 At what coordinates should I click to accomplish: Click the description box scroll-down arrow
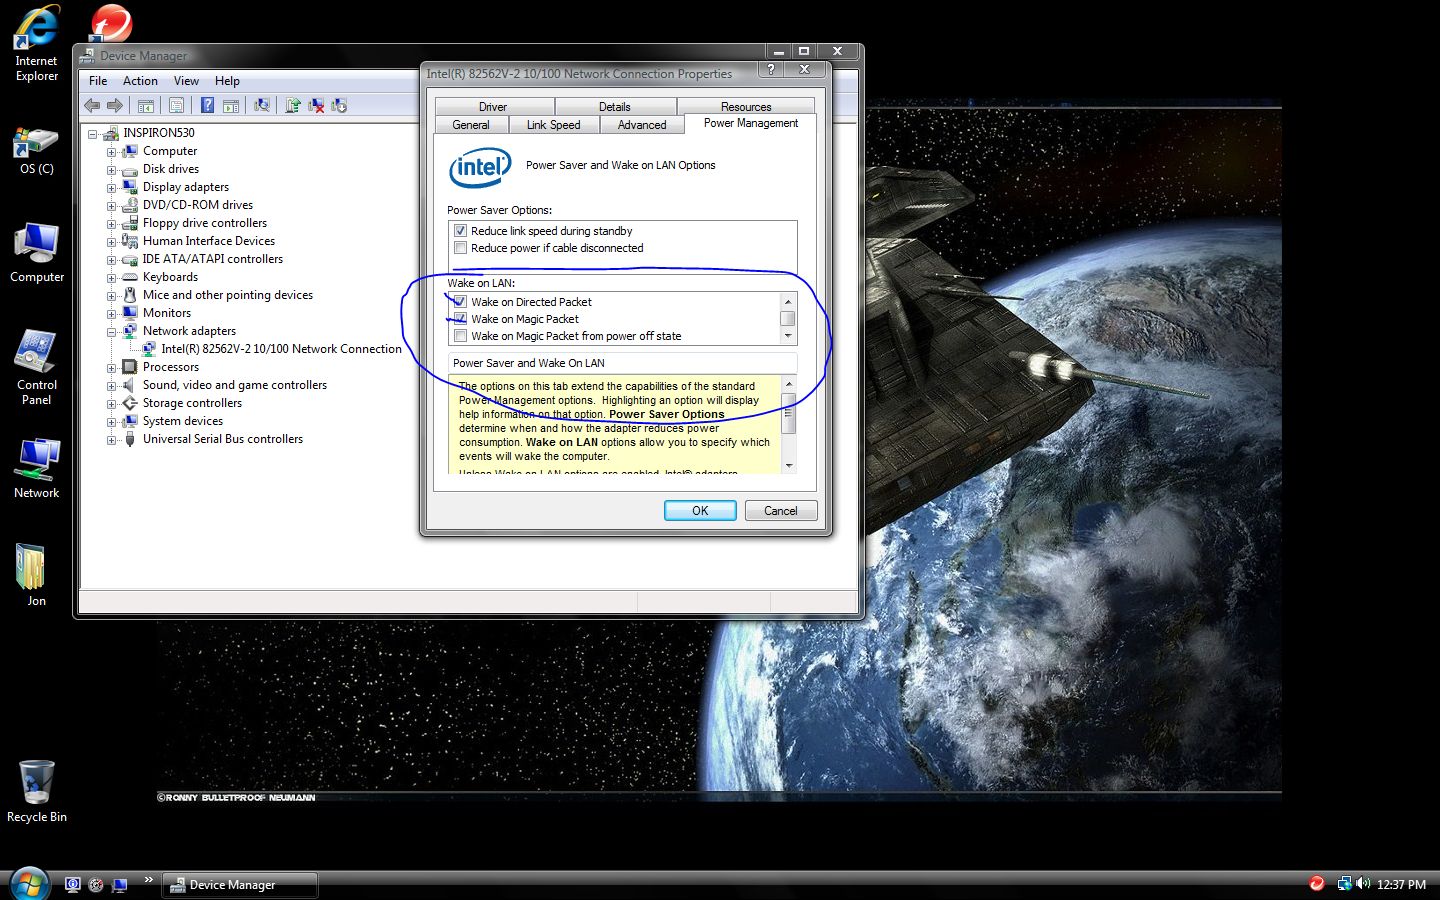click(789, 465)
